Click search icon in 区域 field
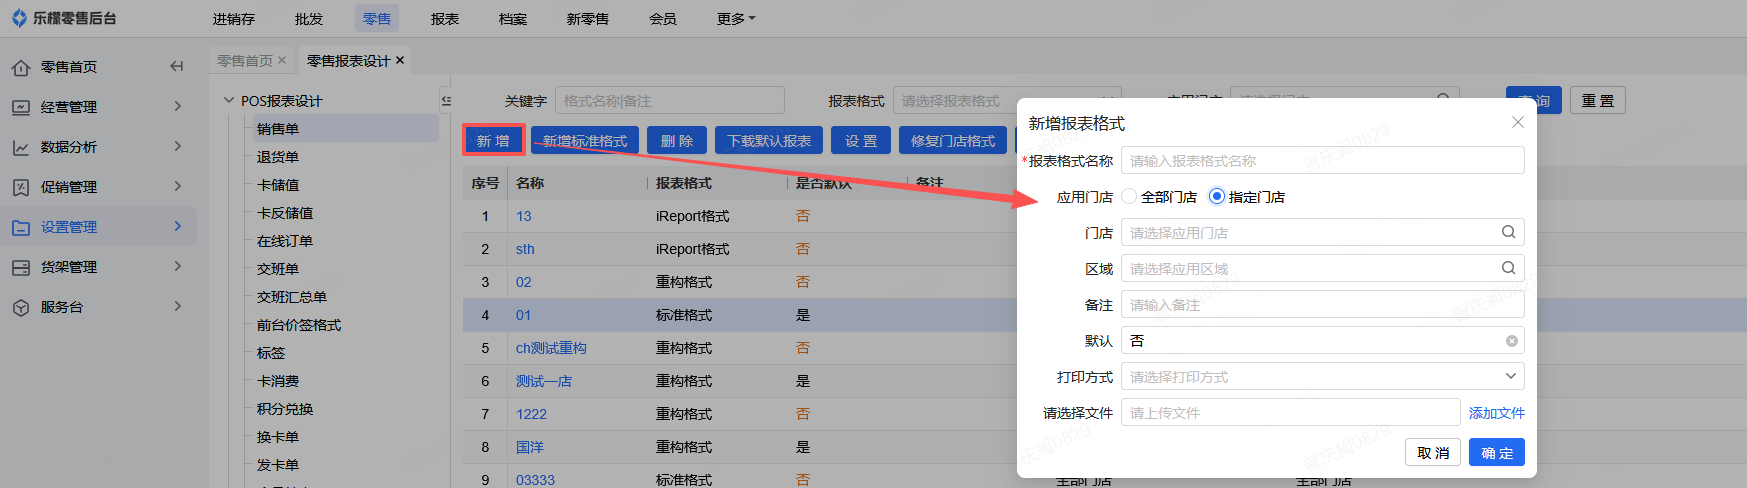The width and height of the screenshot is (1747, 488). click(1508, 268)
